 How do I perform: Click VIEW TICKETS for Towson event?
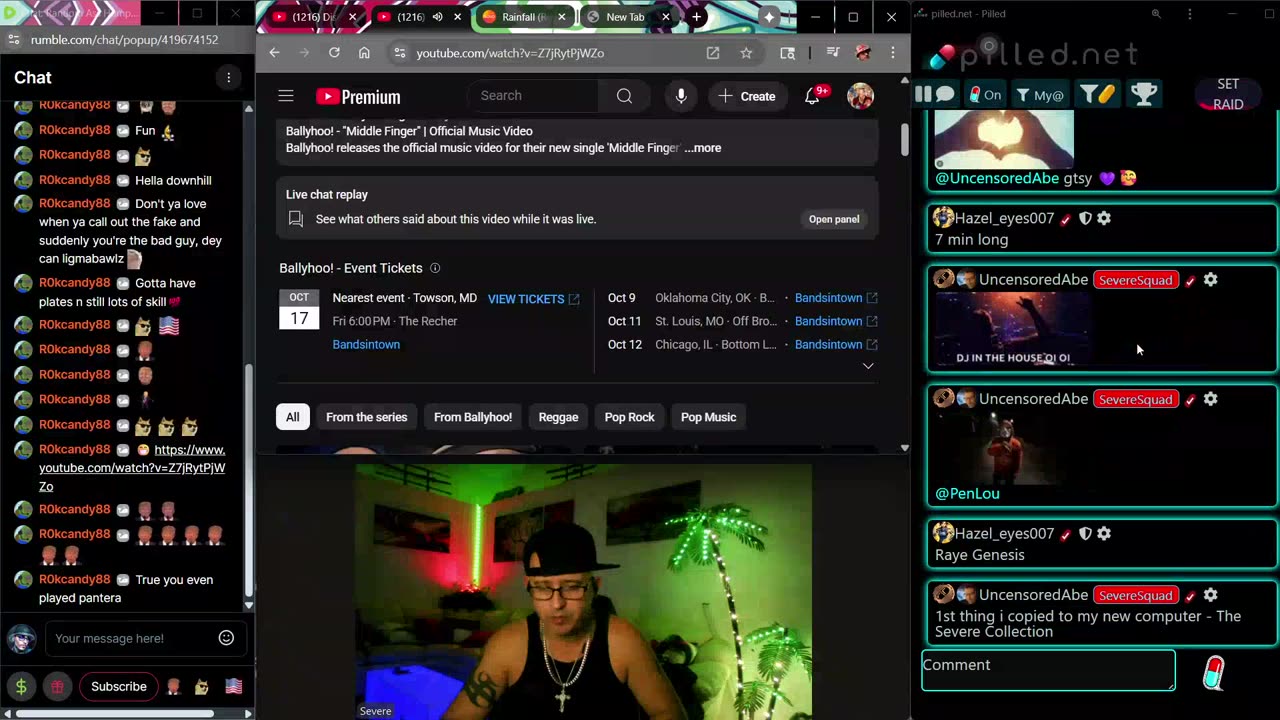click(533, 299)
